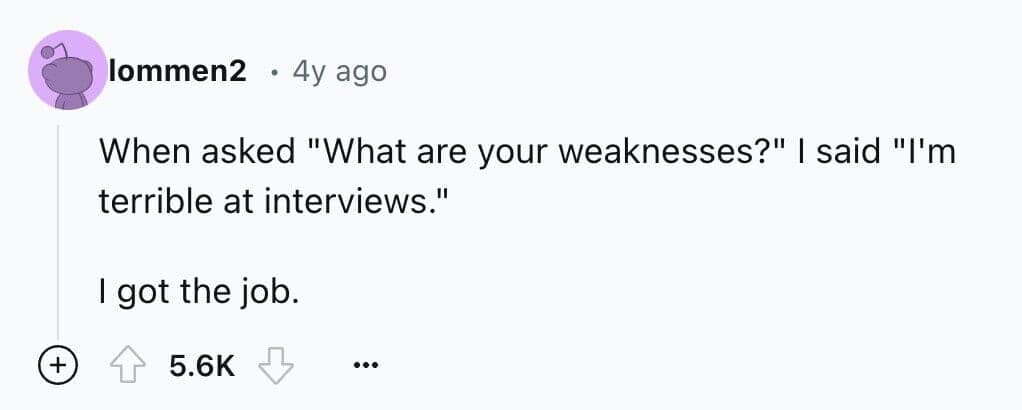Click the "4y ago" timestamp permalink
The image size is (1022, 410).
(x=339, y=72)
